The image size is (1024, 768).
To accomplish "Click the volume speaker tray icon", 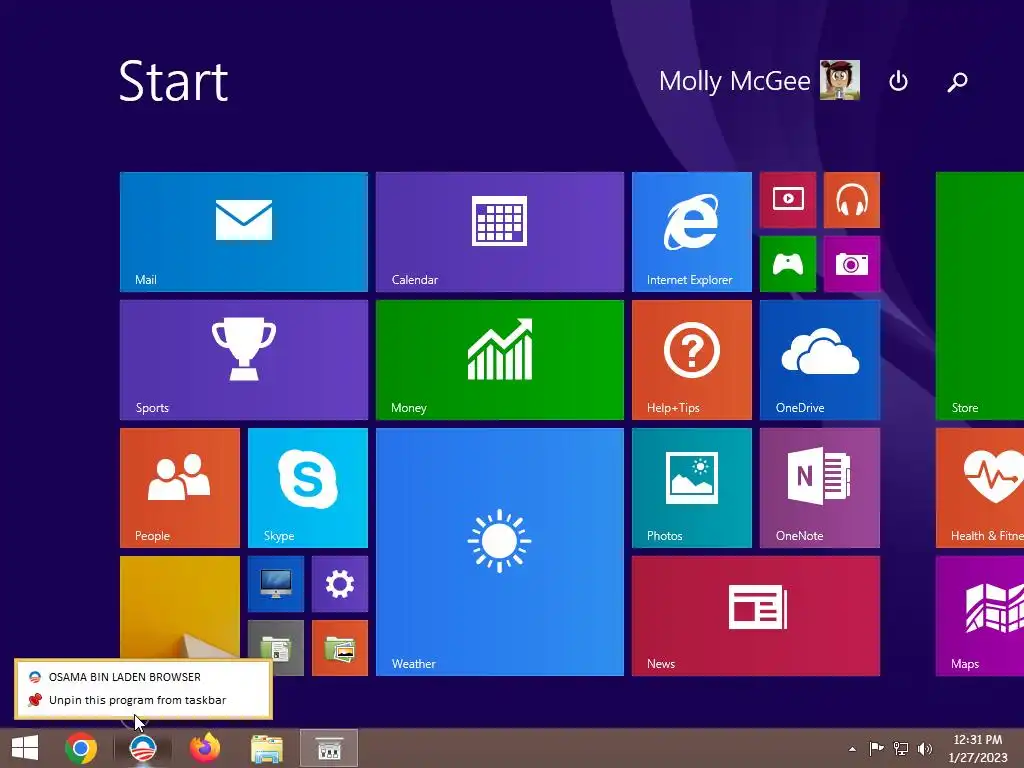I will point(925,748).
